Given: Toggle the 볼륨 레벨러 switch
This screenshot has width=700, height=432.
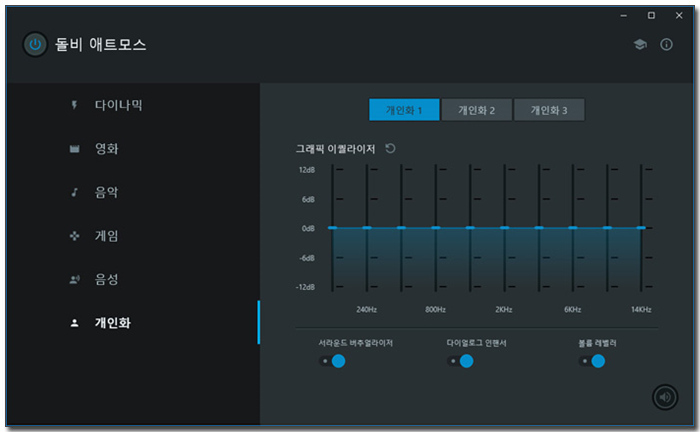Looking at the screenshot, I should [x=592, y=361].
